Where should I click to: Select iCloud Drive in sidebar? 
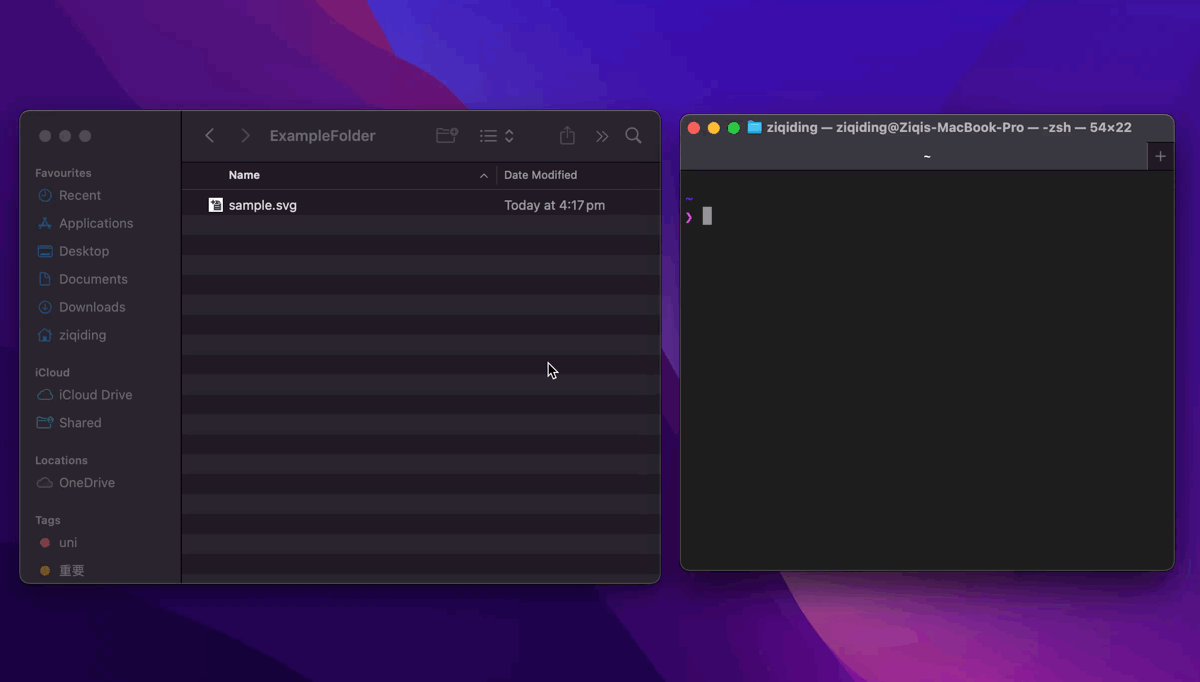[95, 395]
